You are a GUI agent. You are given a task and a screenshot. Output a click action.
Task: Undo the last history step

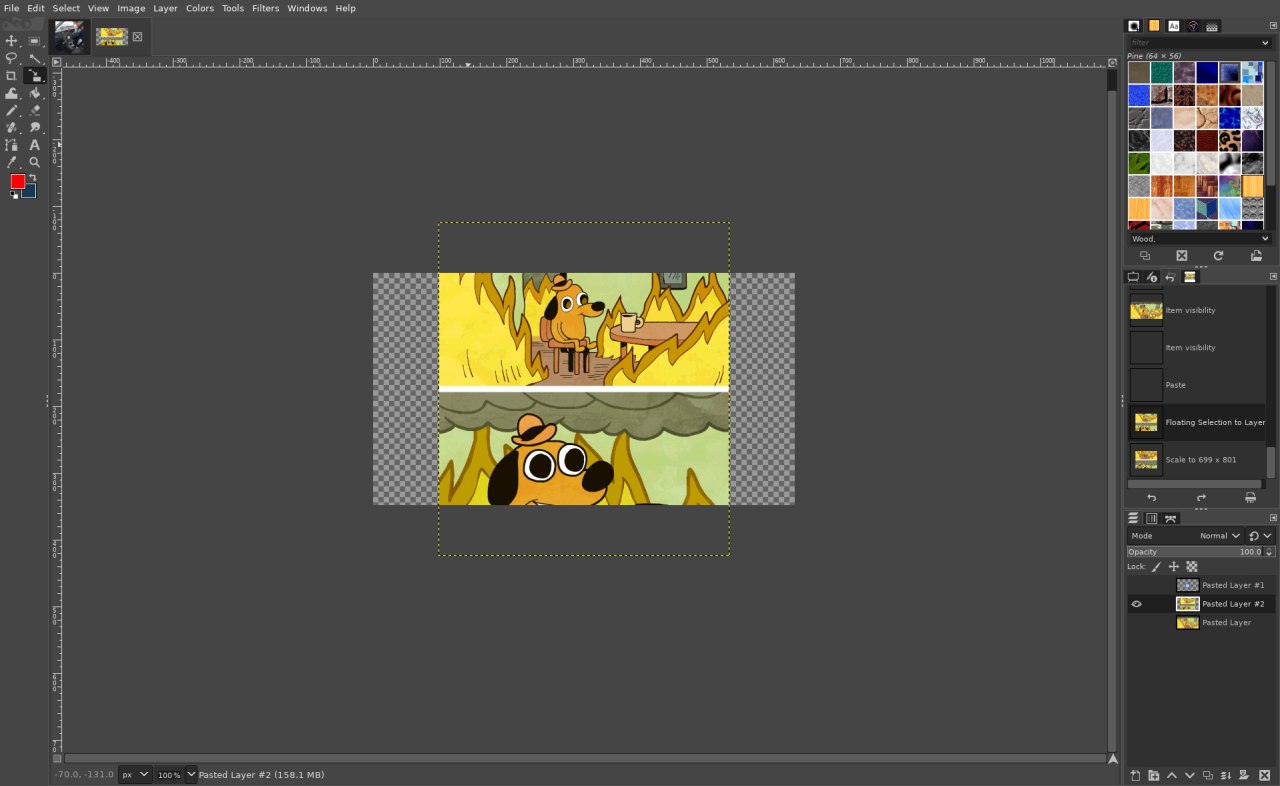click(1152, 497)
